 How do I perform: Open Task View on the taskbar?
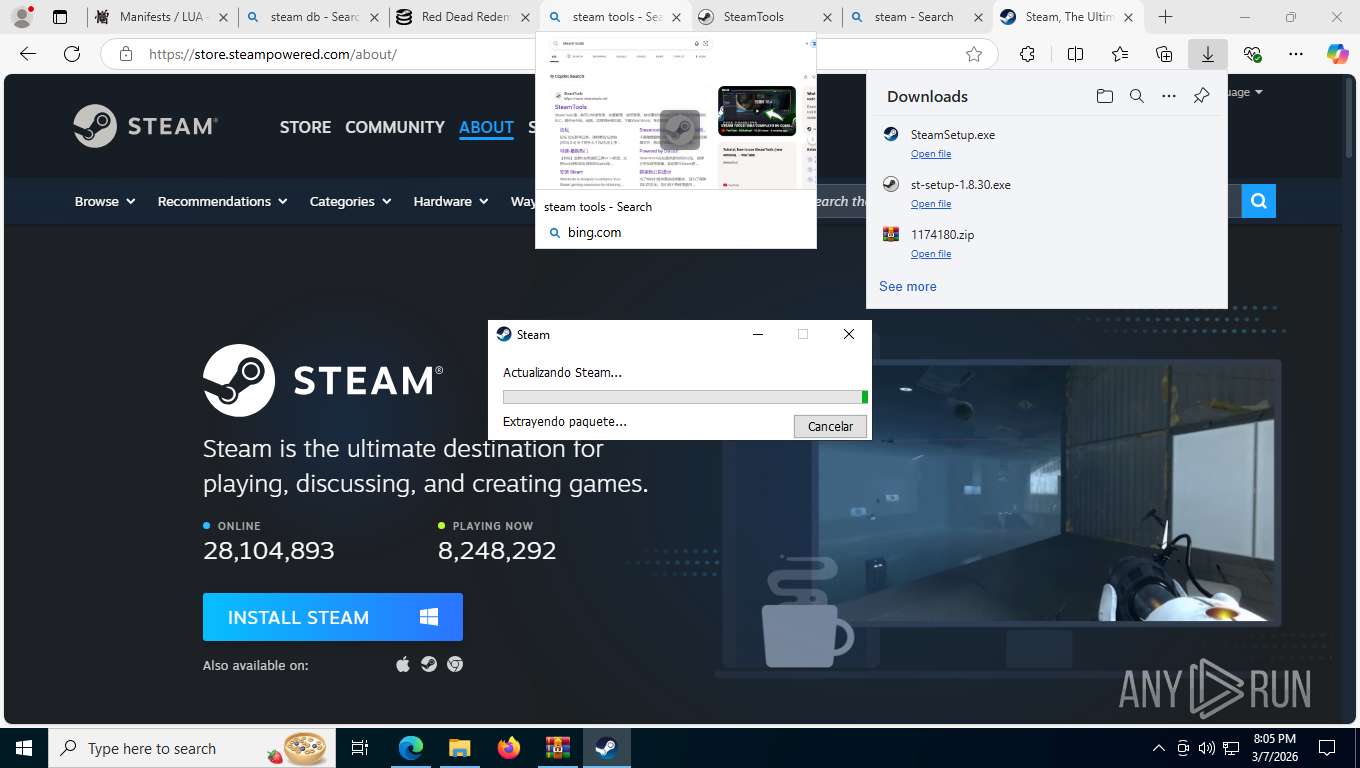(360, 748)
